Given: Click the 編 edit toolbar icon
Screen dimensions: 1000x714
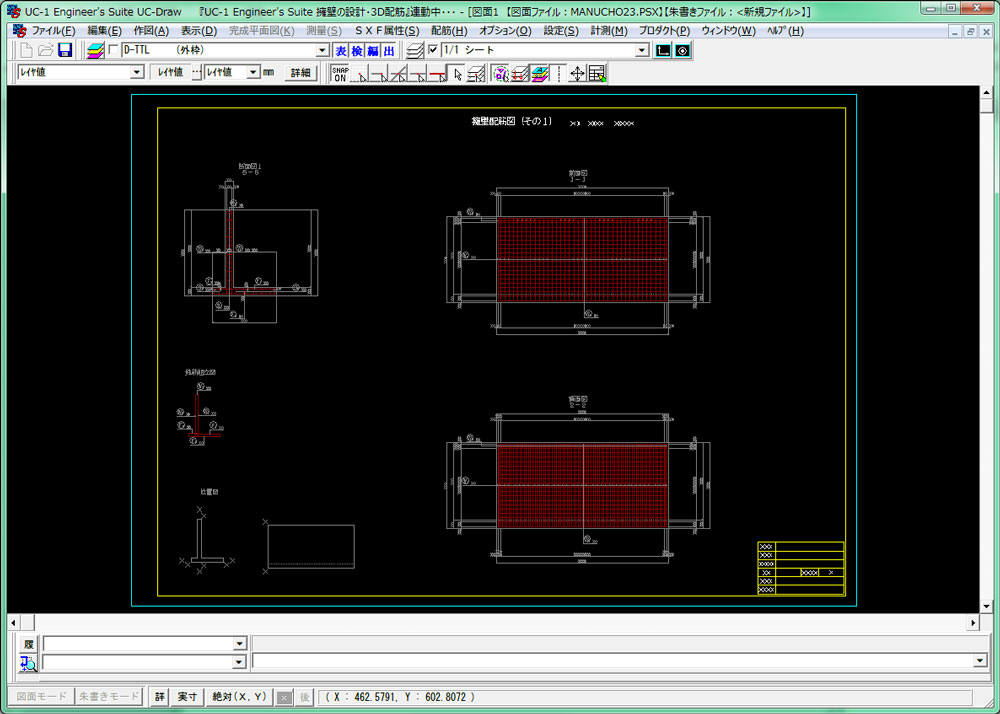Looking at the screenshot, I should 373,50.
